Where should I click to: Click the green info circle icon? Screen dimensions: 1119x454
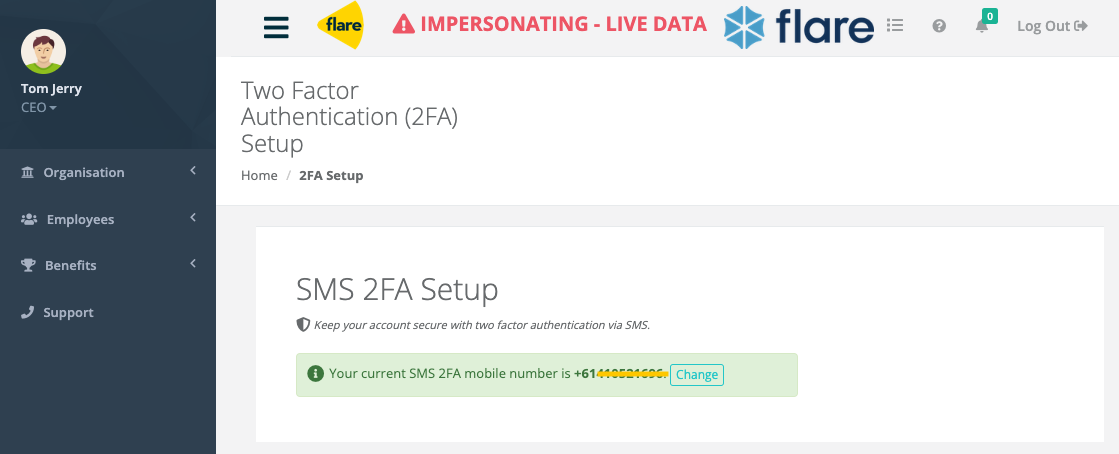315,373
